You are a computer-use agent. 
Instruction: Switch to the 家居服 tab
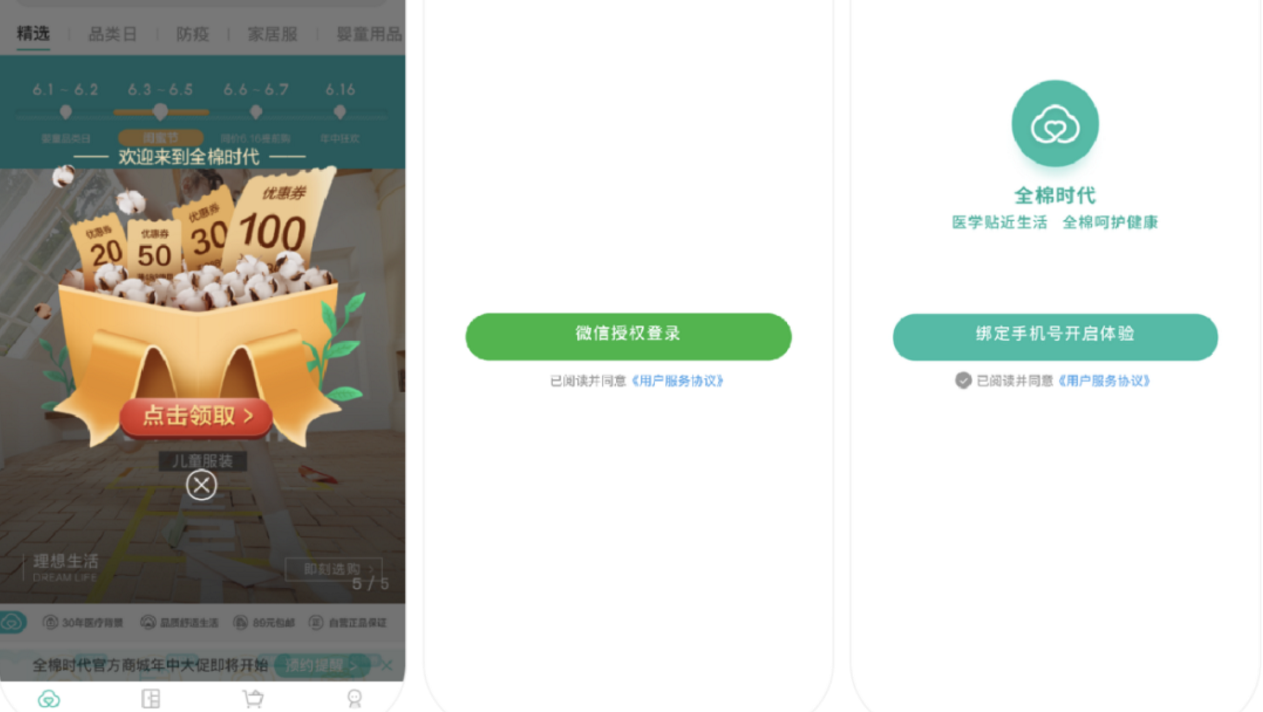click(273, 34)
